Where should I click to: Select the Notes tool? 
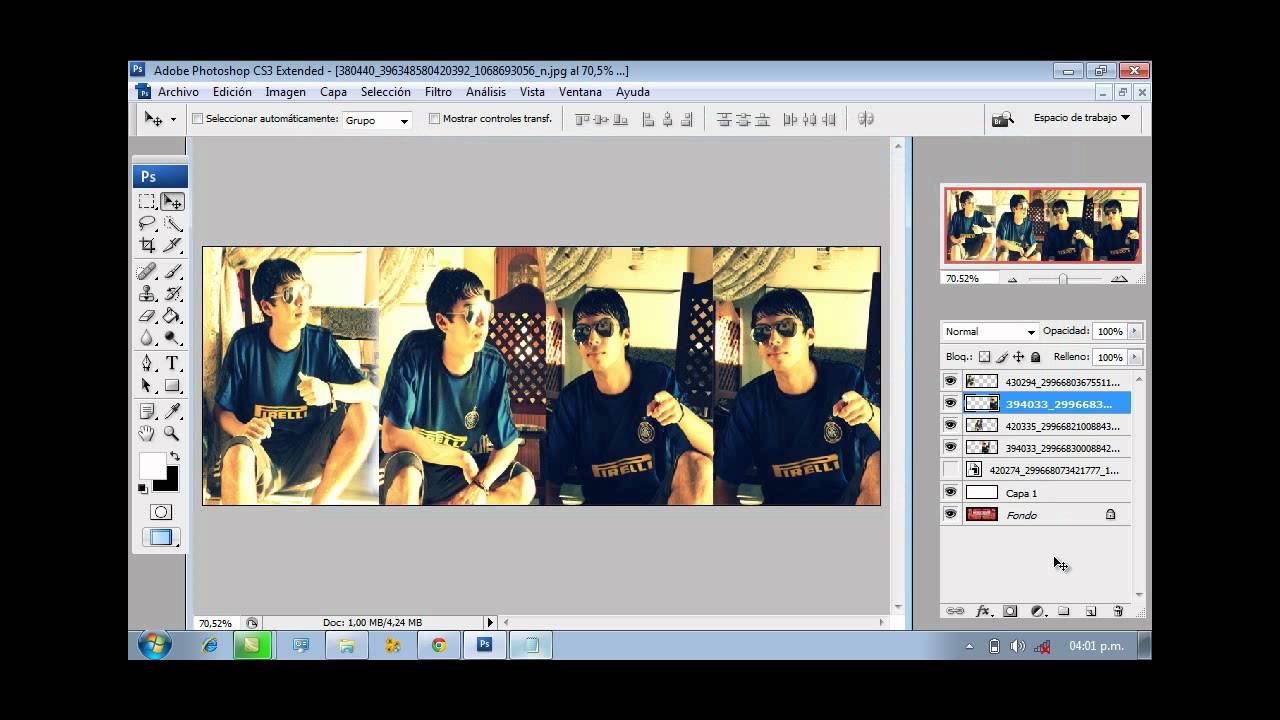147,411
